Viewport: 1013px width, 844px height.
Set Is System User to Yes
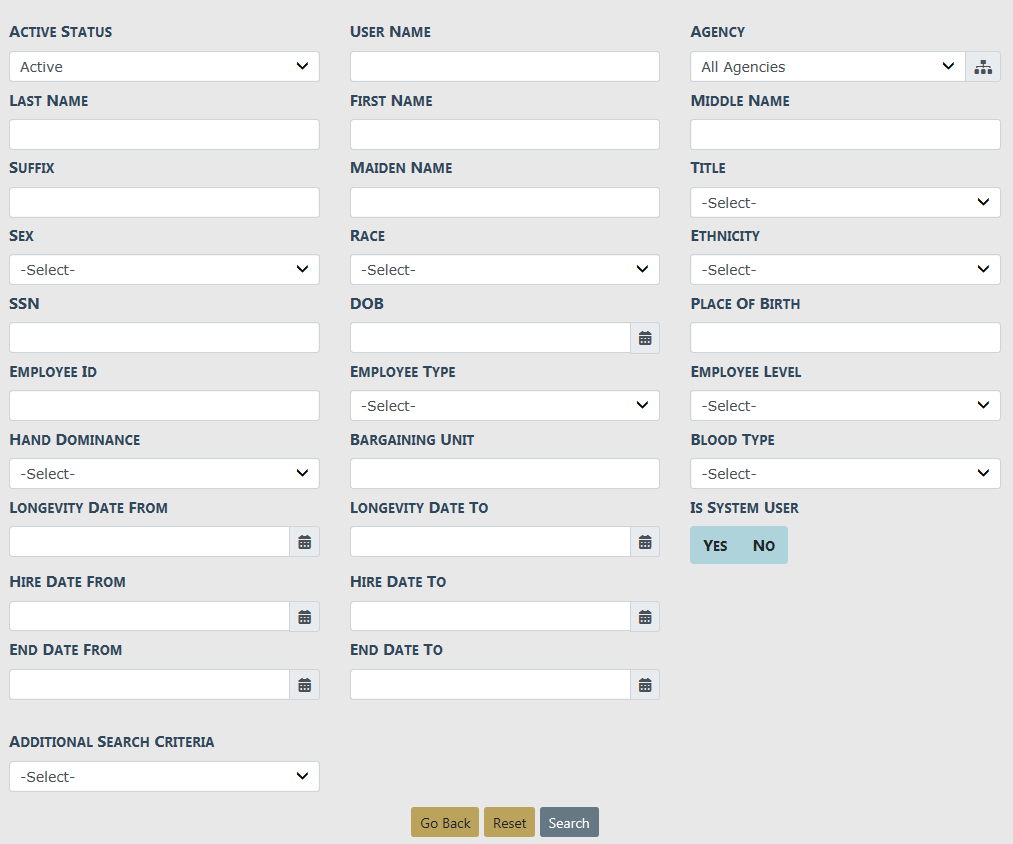point(715,545)
